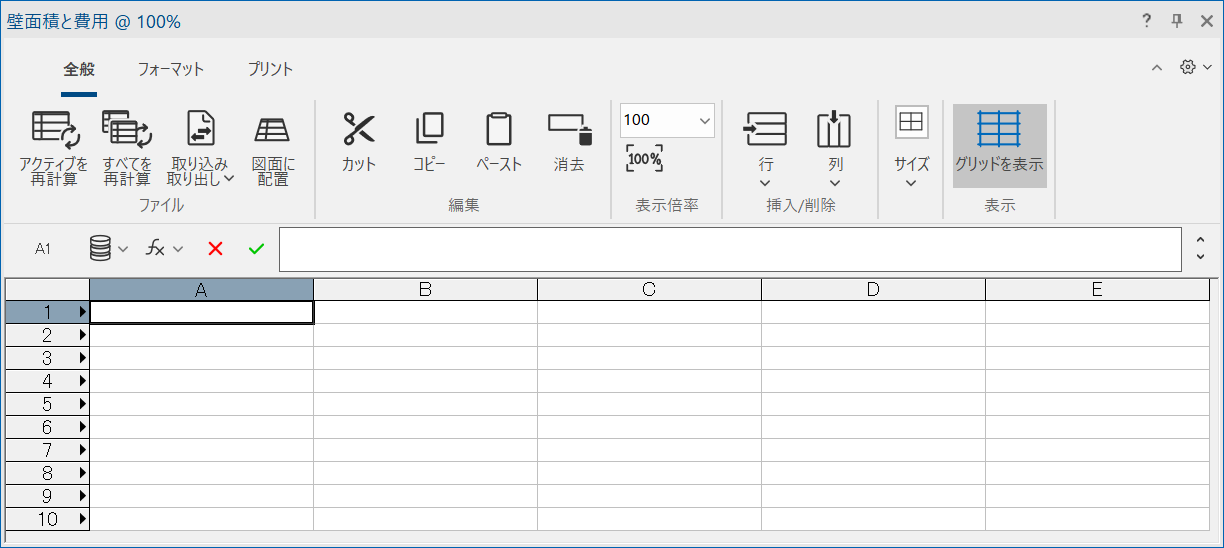The width and height of the screenshot is (1224, 548).
Task: Open the サイズ dropdown
Action: pyautogui.click(x=911, y=182)
